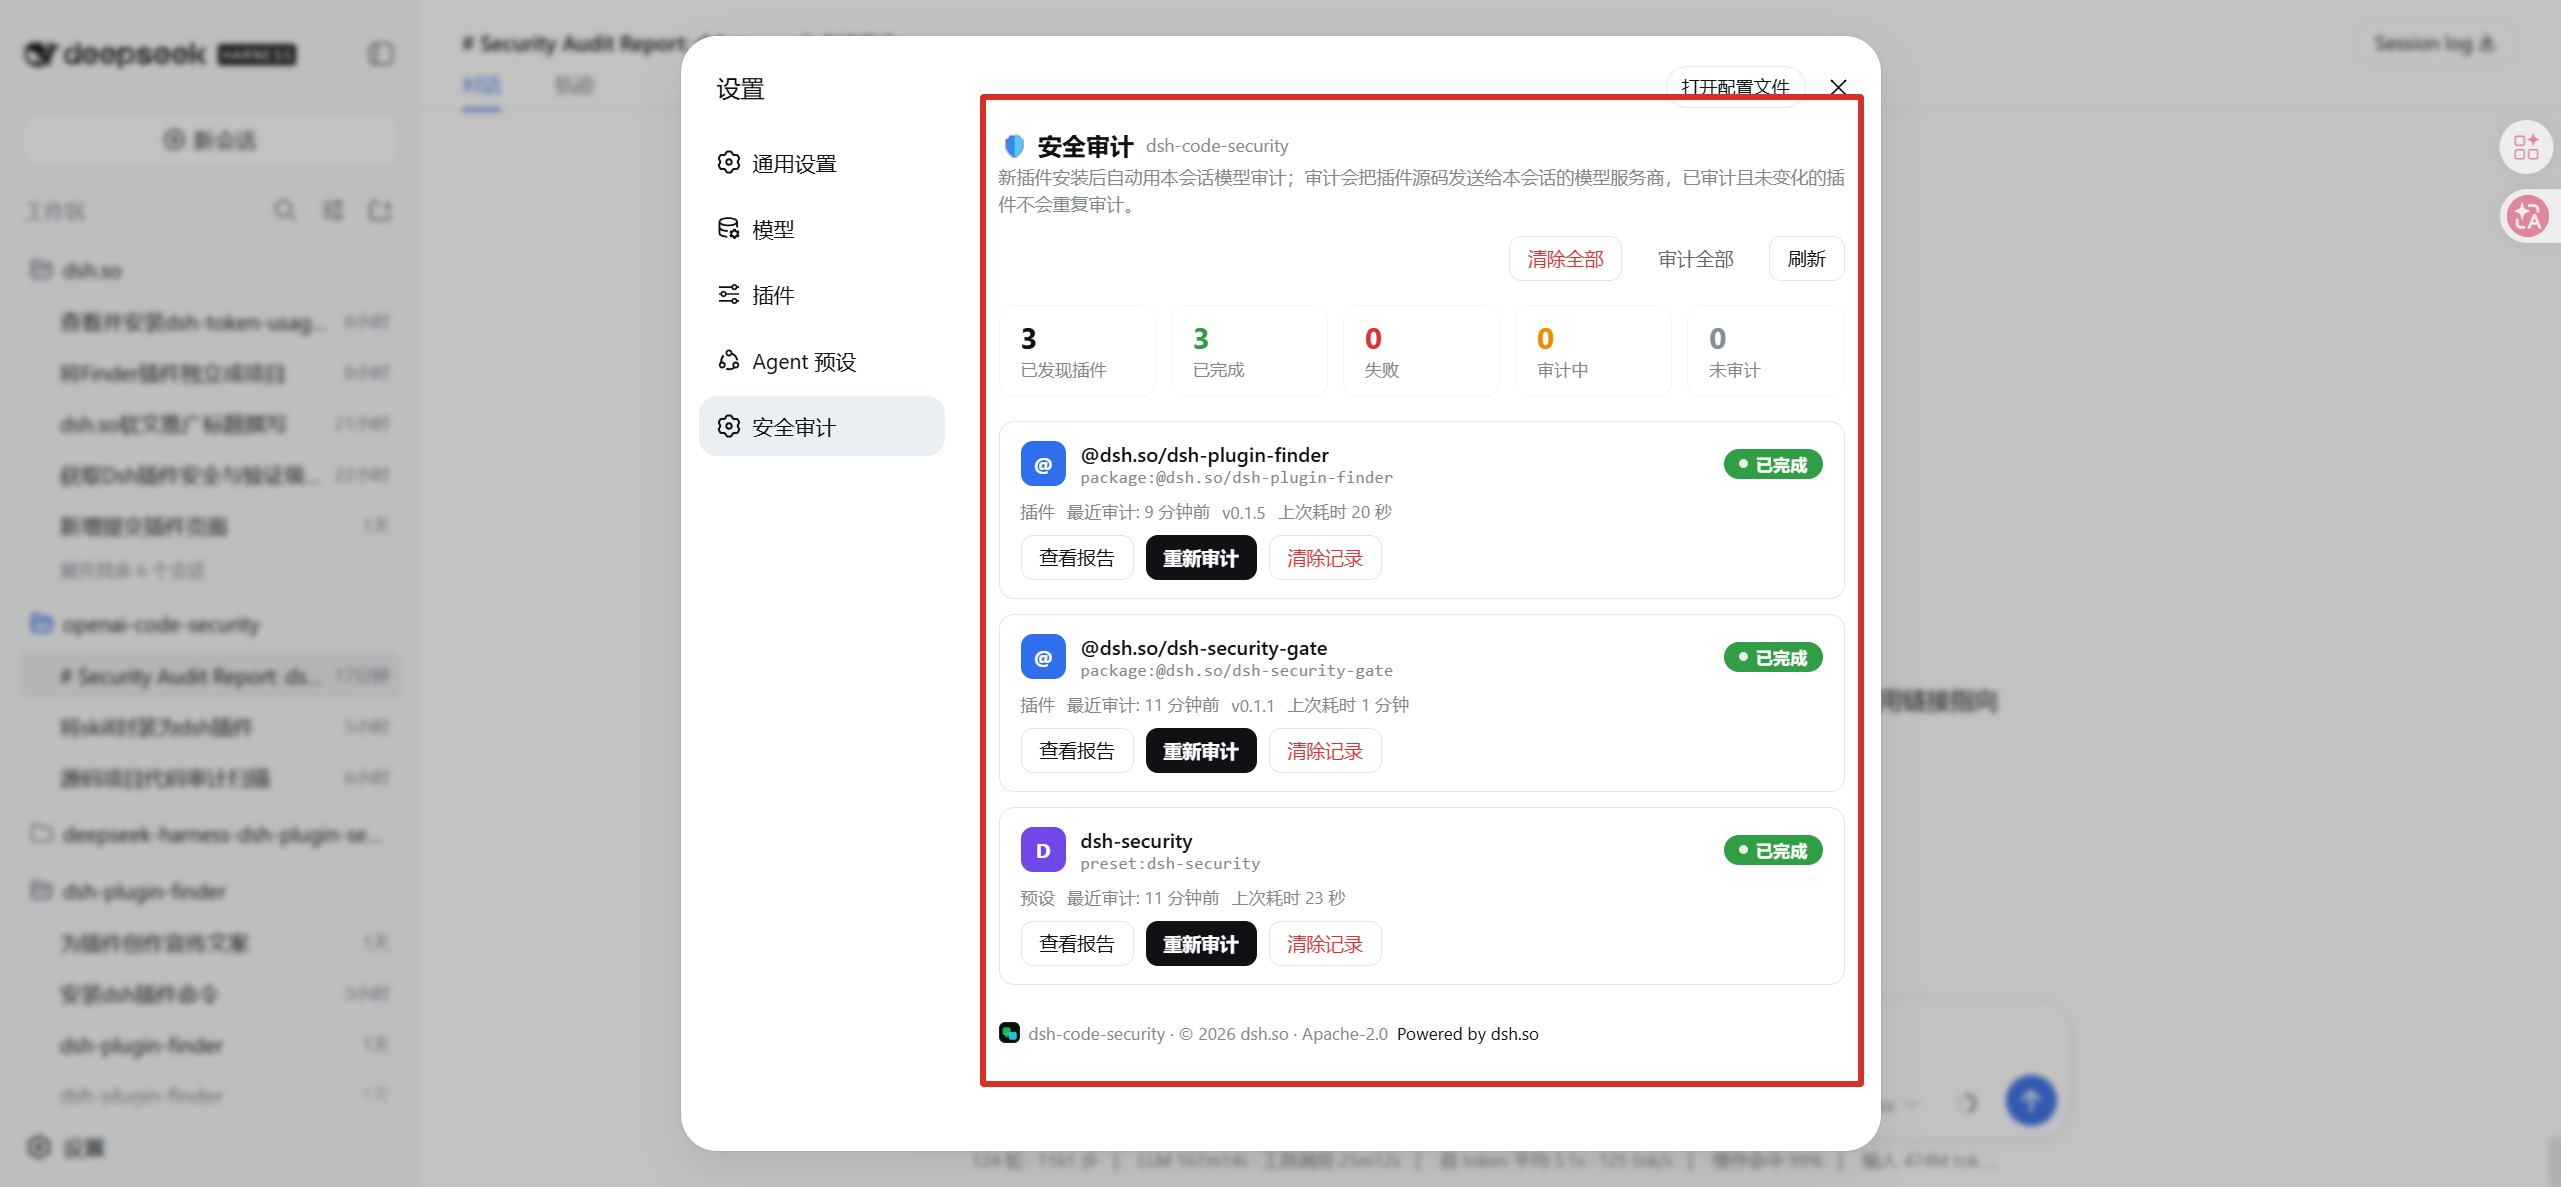The height and width of the screenshot is (1187, 2561).
Task: Open the Agent 预设 settings section
Action: (x=821, y=361)
